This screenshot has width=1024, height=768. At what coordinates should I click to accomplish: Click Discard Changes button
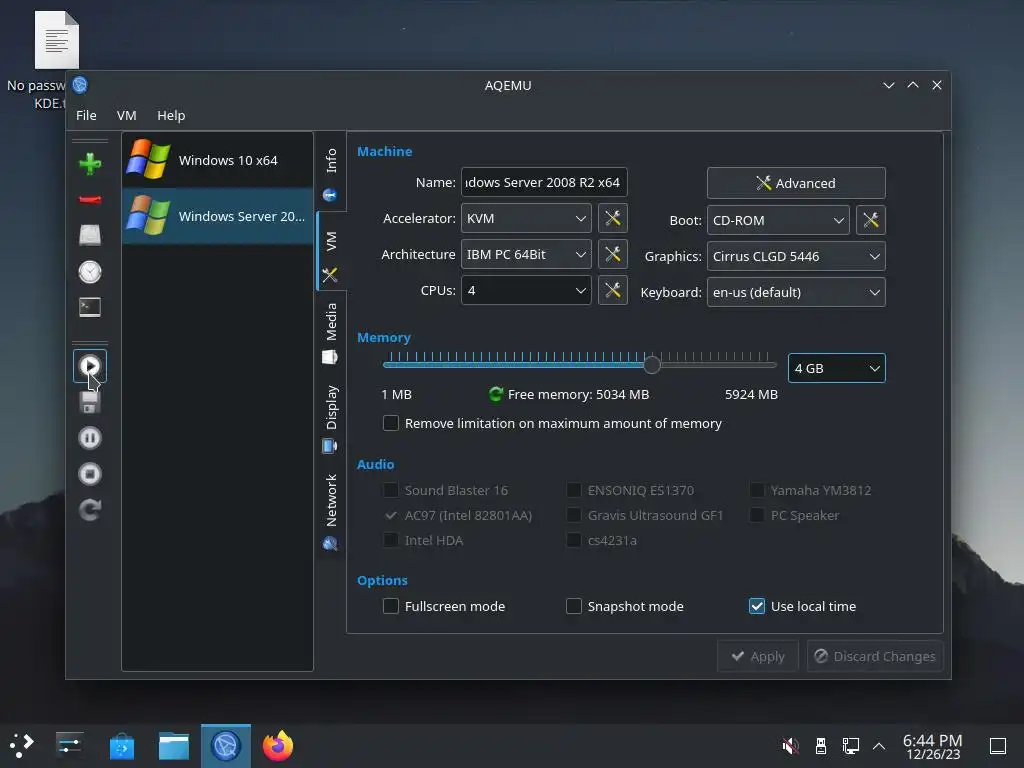click(x=875, y=656)
